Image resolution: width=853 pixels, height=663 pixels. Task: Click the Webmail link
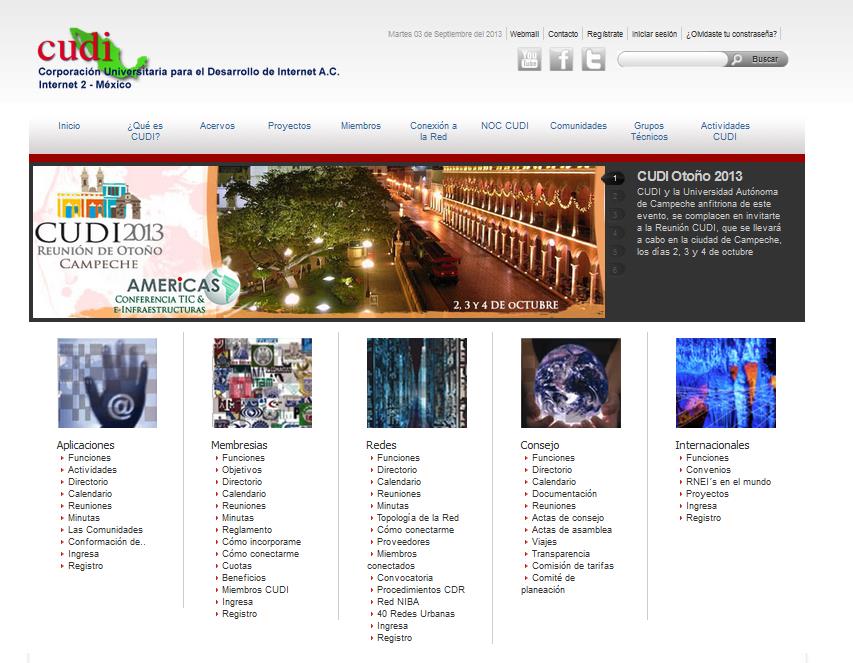coord(524,34)
